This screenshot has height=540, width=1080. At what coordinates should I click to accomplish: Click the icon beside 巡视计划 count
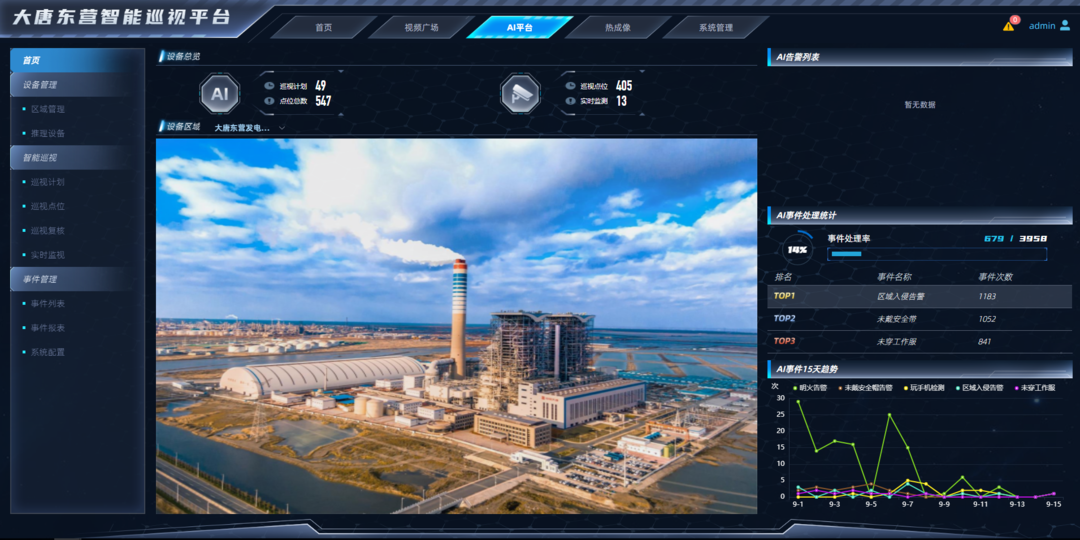269,86
